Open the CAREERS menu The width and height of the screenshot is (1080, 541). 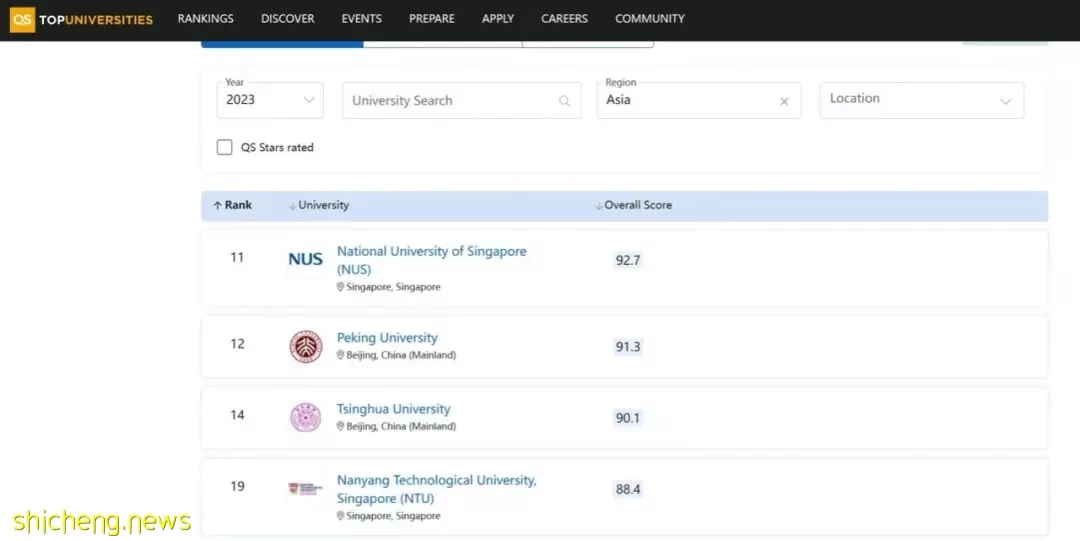(x=564, y=19)
